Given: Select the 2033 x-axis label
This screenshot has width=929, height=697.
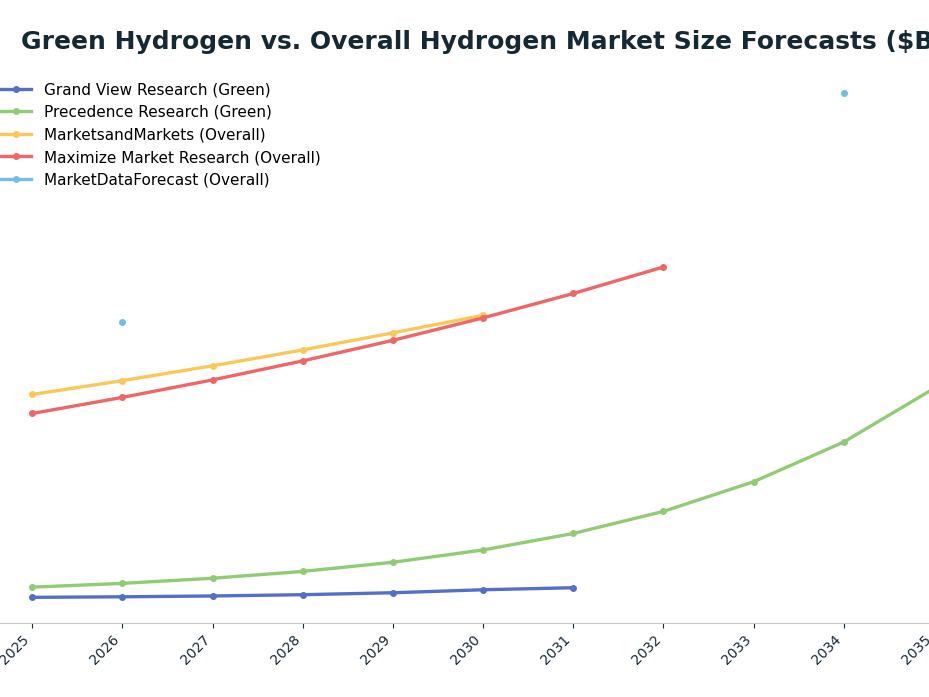Looking at the screenshot, I should [x=738, y=650].
